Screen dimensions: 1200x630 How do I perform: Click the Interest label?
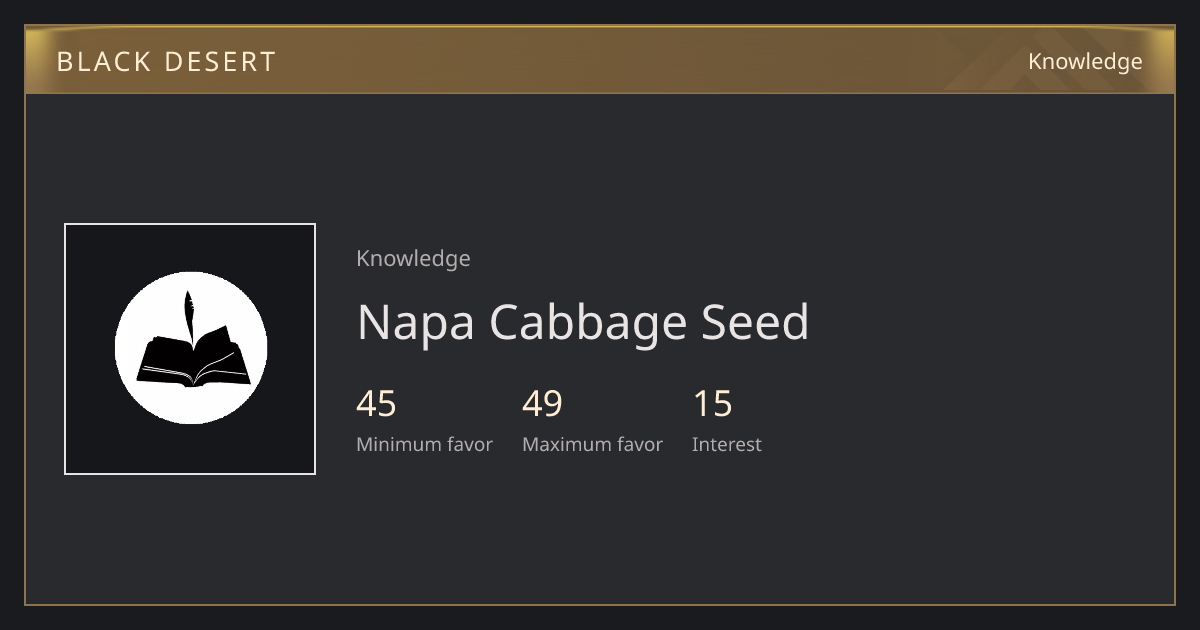click(727, 444)
